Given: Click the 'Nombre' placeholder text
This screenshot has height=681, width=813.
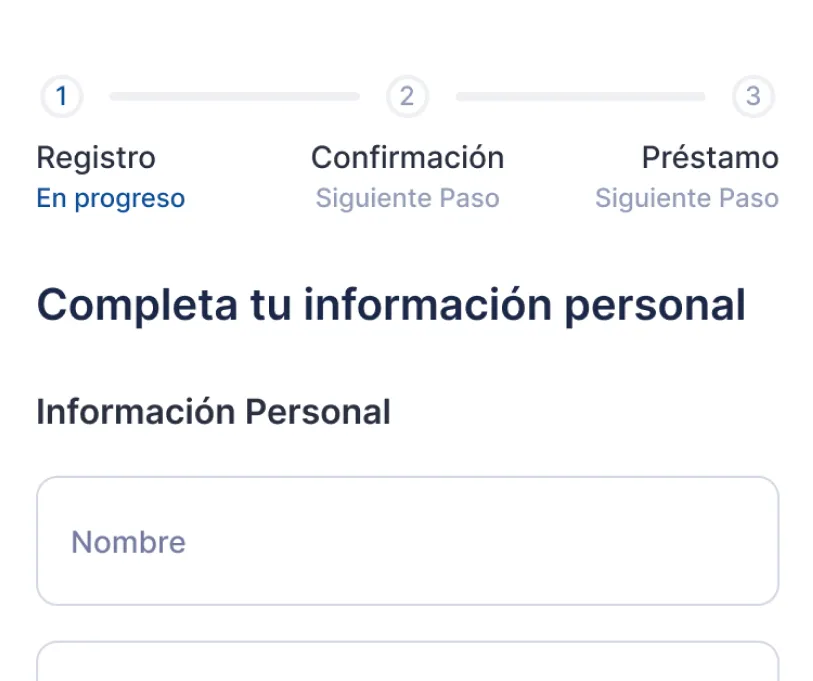Looking at the screenshot, I should pyautogui.click(x=128, y=542).
